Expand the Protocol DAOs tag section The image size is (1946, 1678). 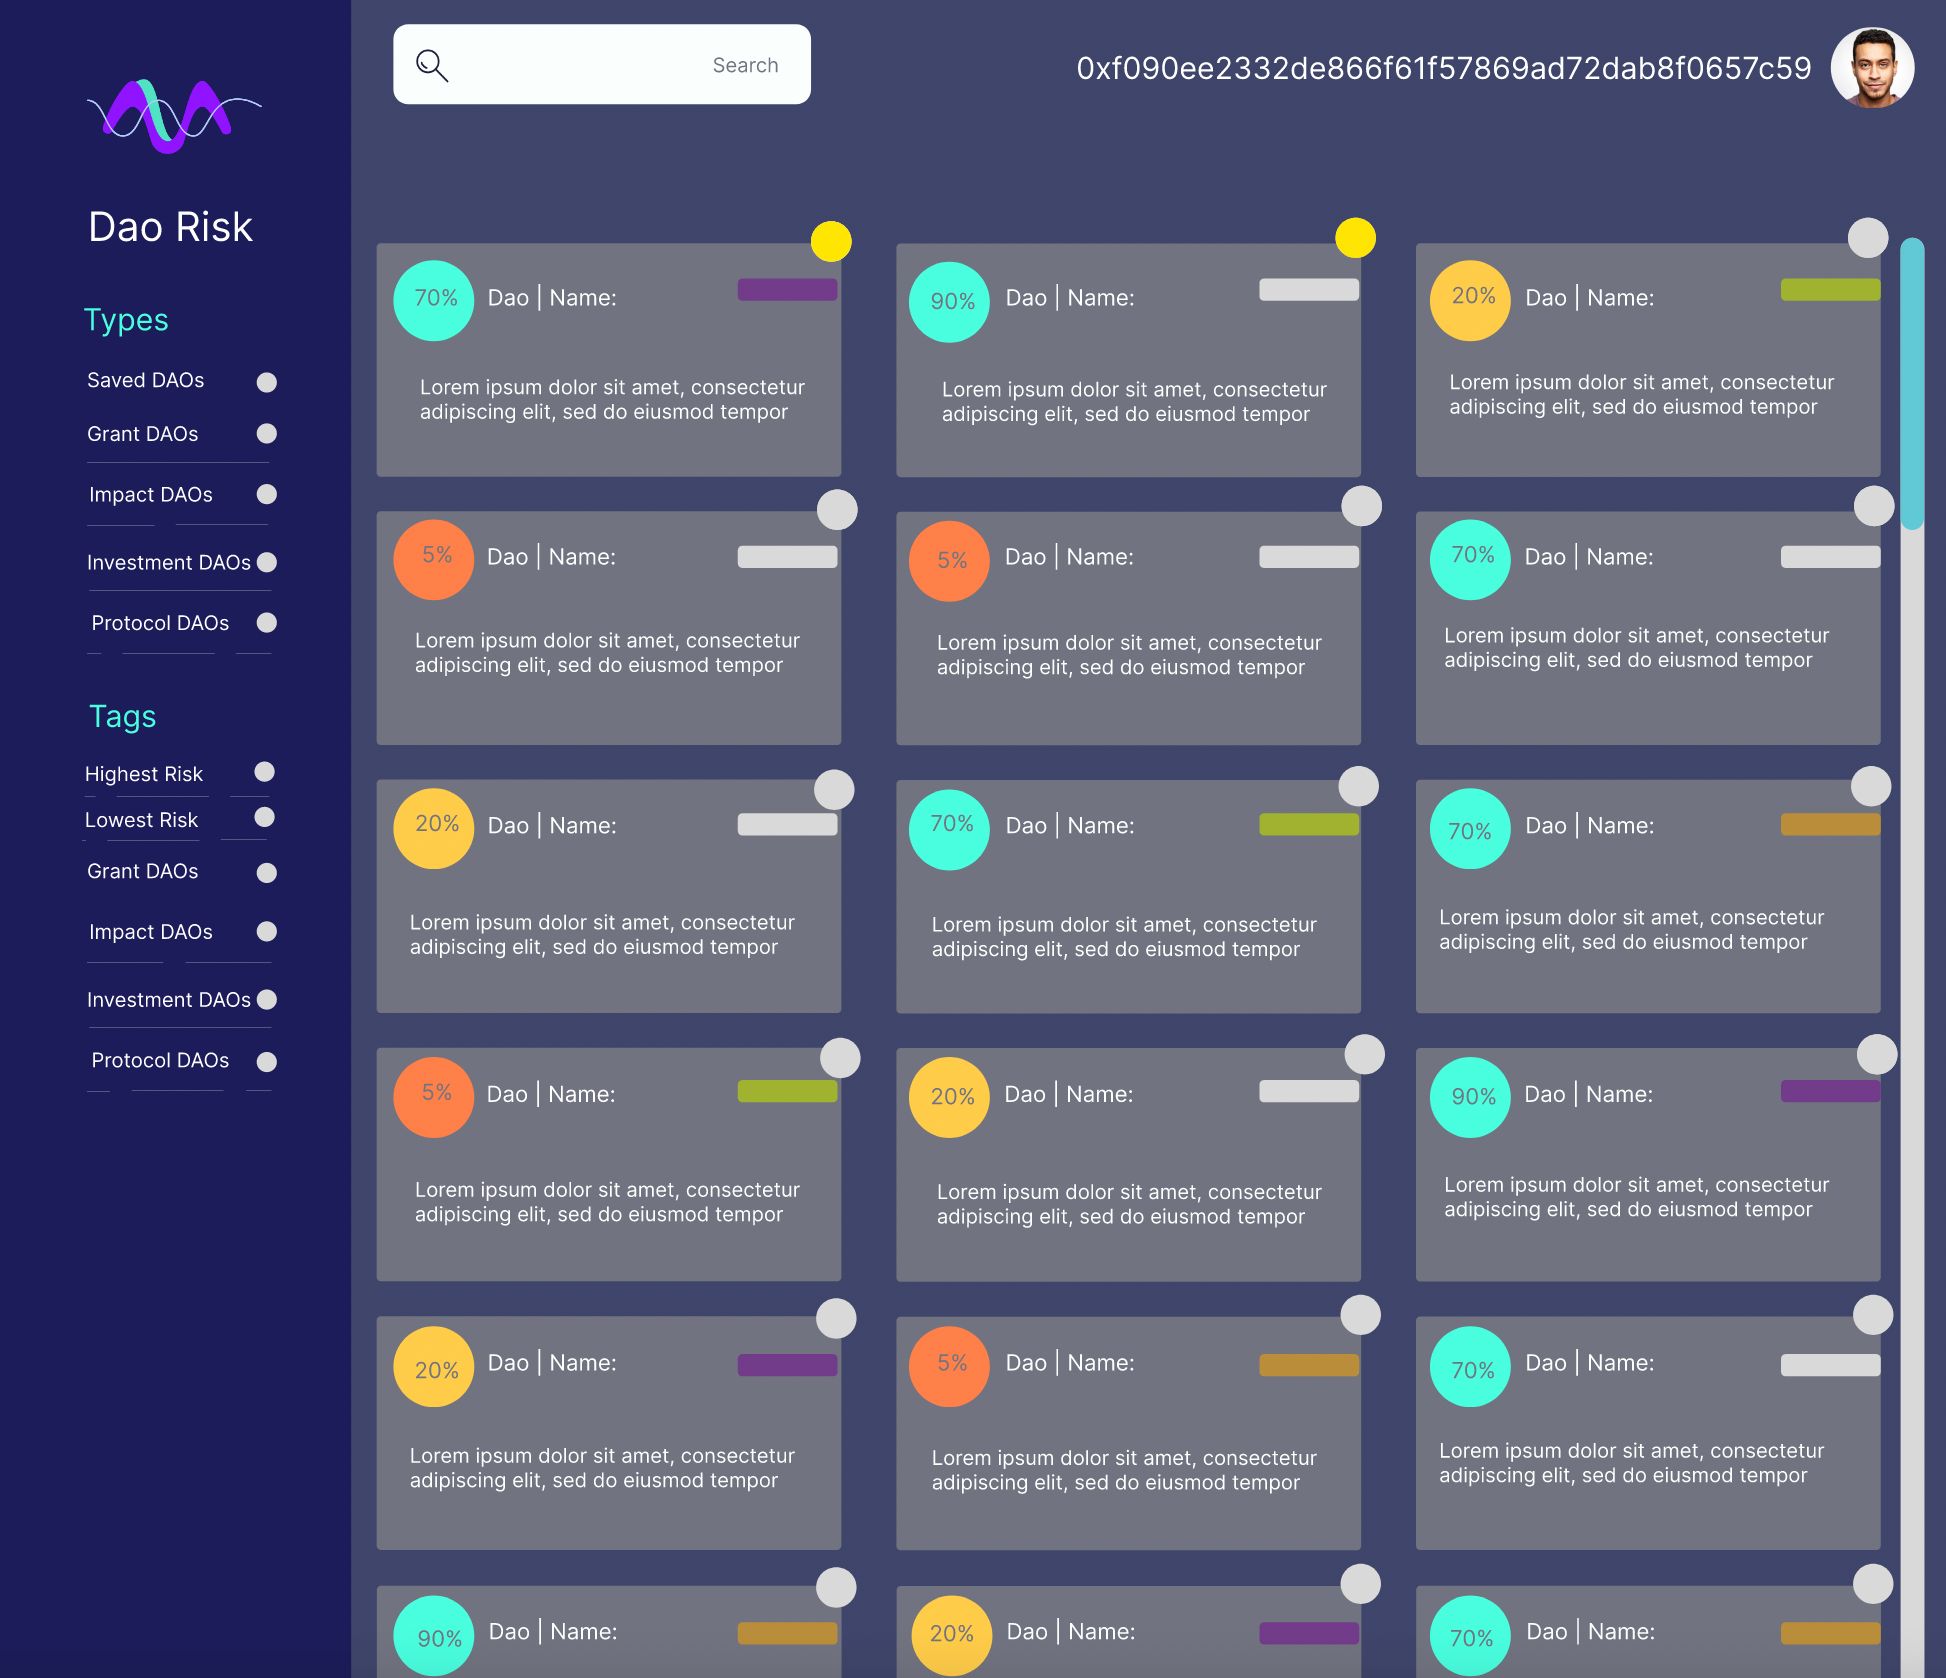coord(263,1061)
